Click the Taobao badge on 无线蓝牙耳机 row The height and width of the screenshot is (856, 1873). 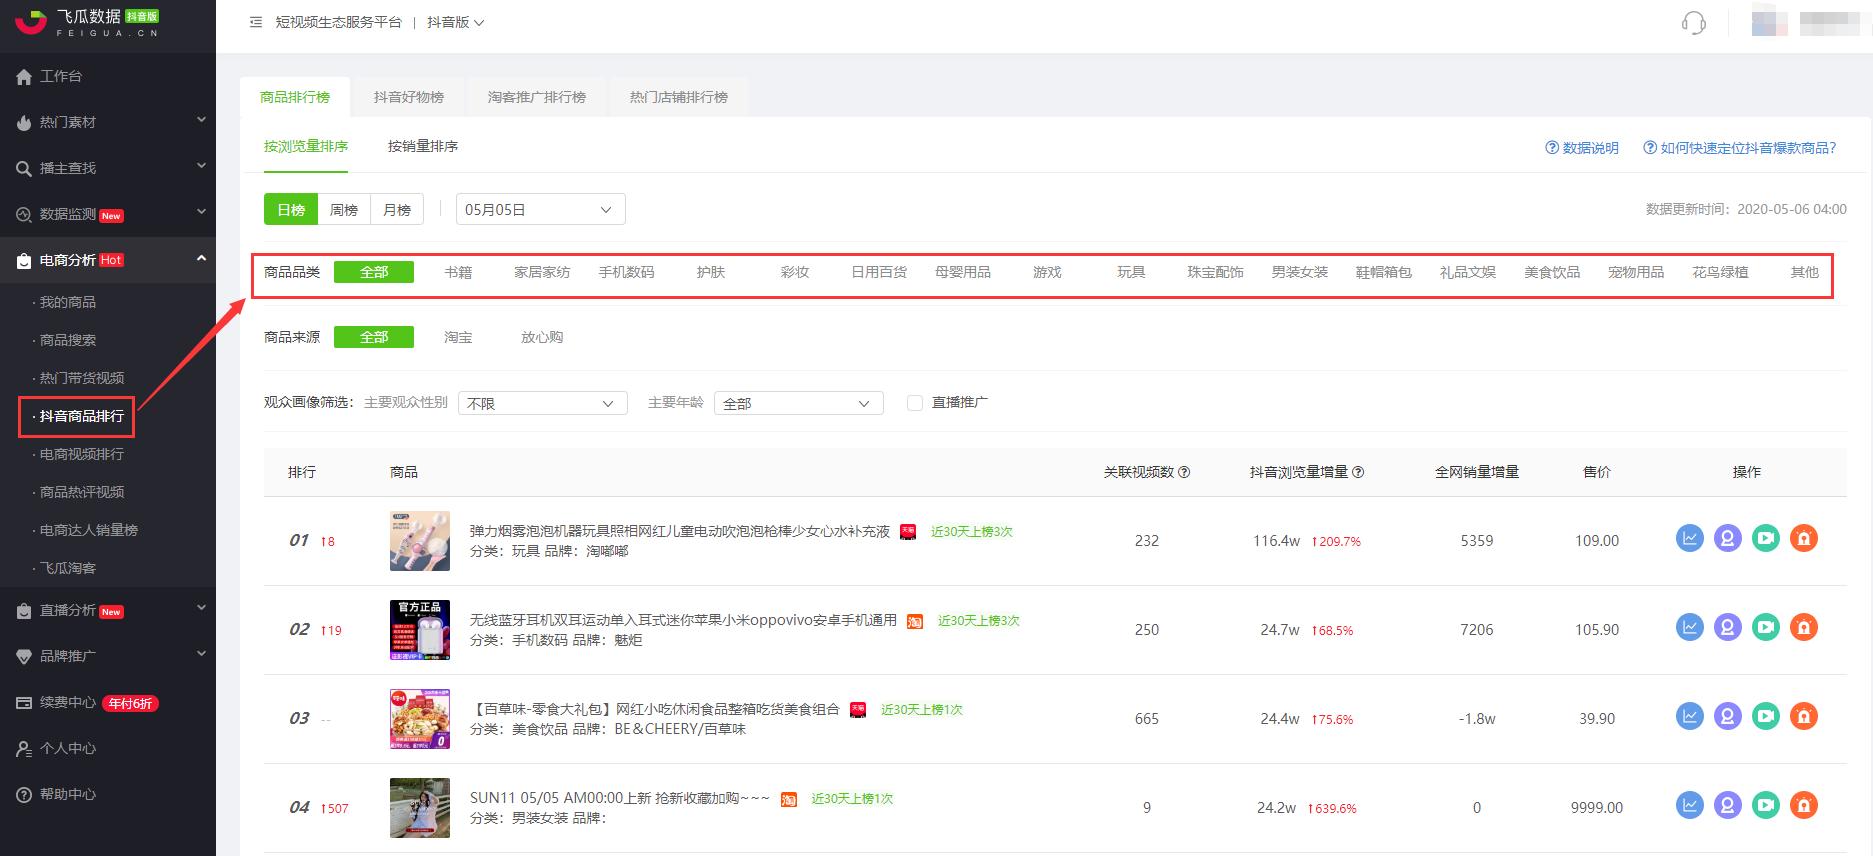coord(915,621)
